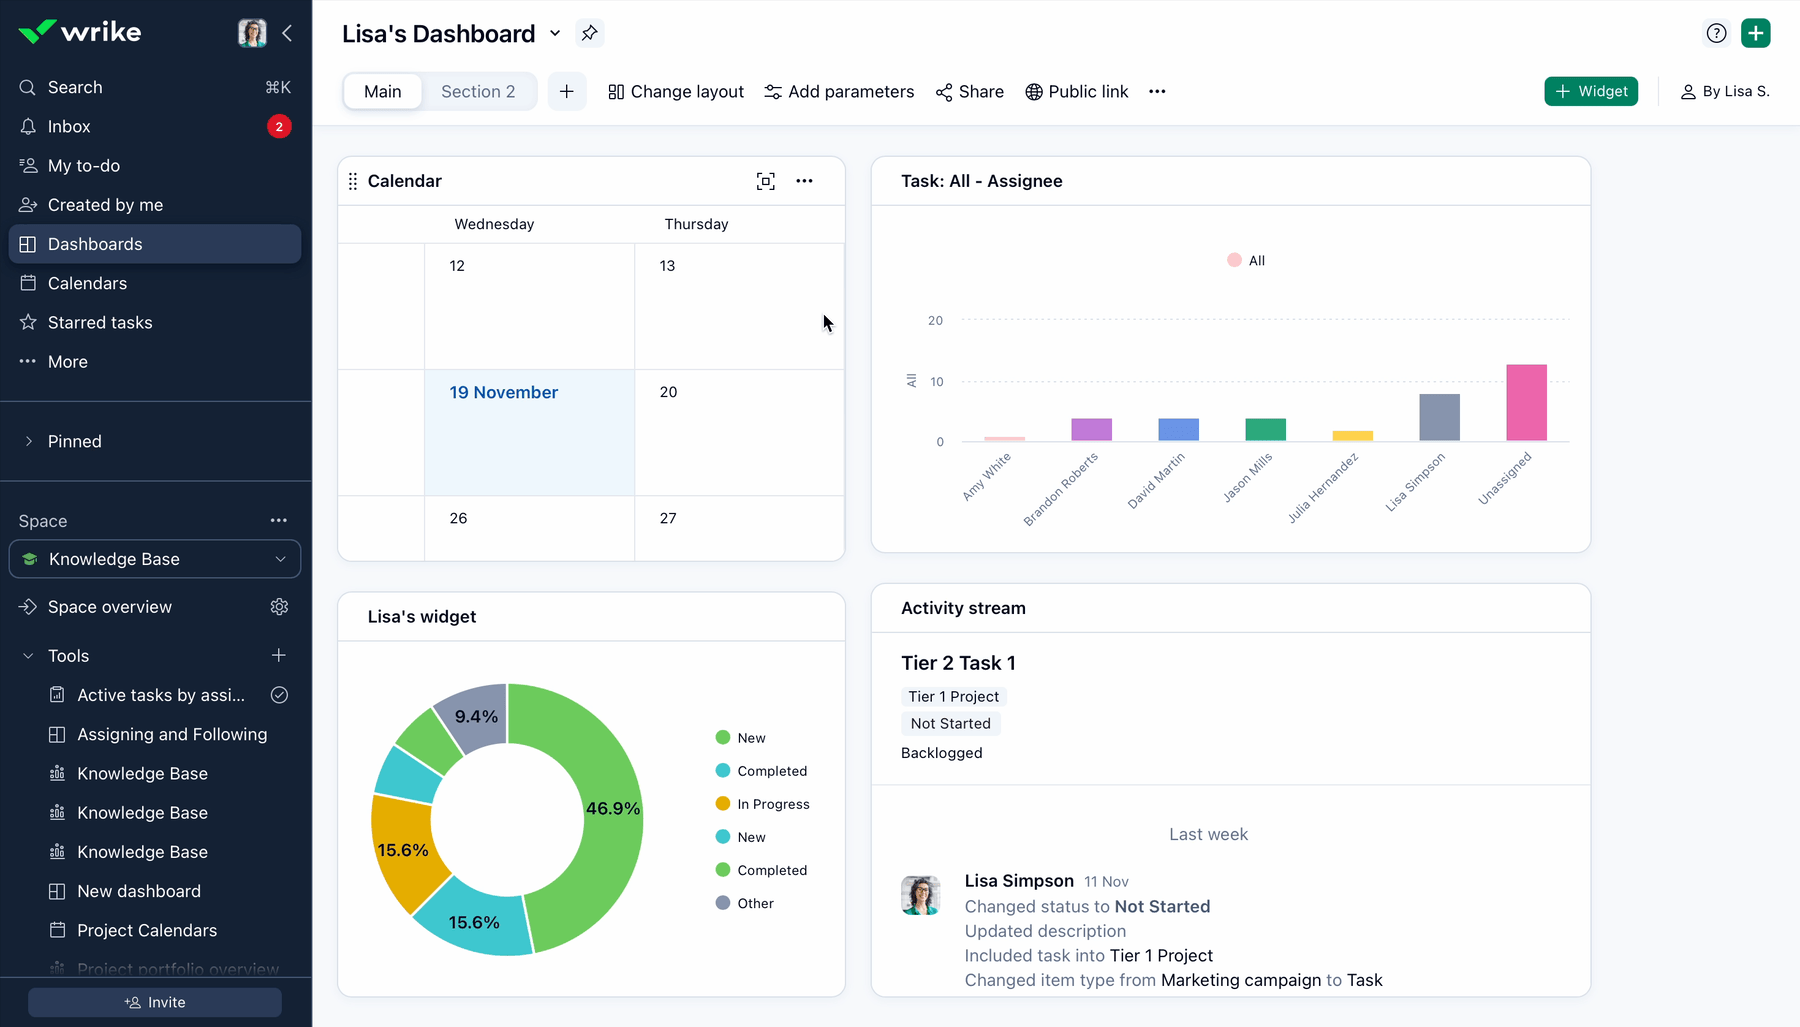This screenshot has height=1027, width=1800.
Task: Pin Lisa's Dashboard with the pin icon
Action: 590,33
